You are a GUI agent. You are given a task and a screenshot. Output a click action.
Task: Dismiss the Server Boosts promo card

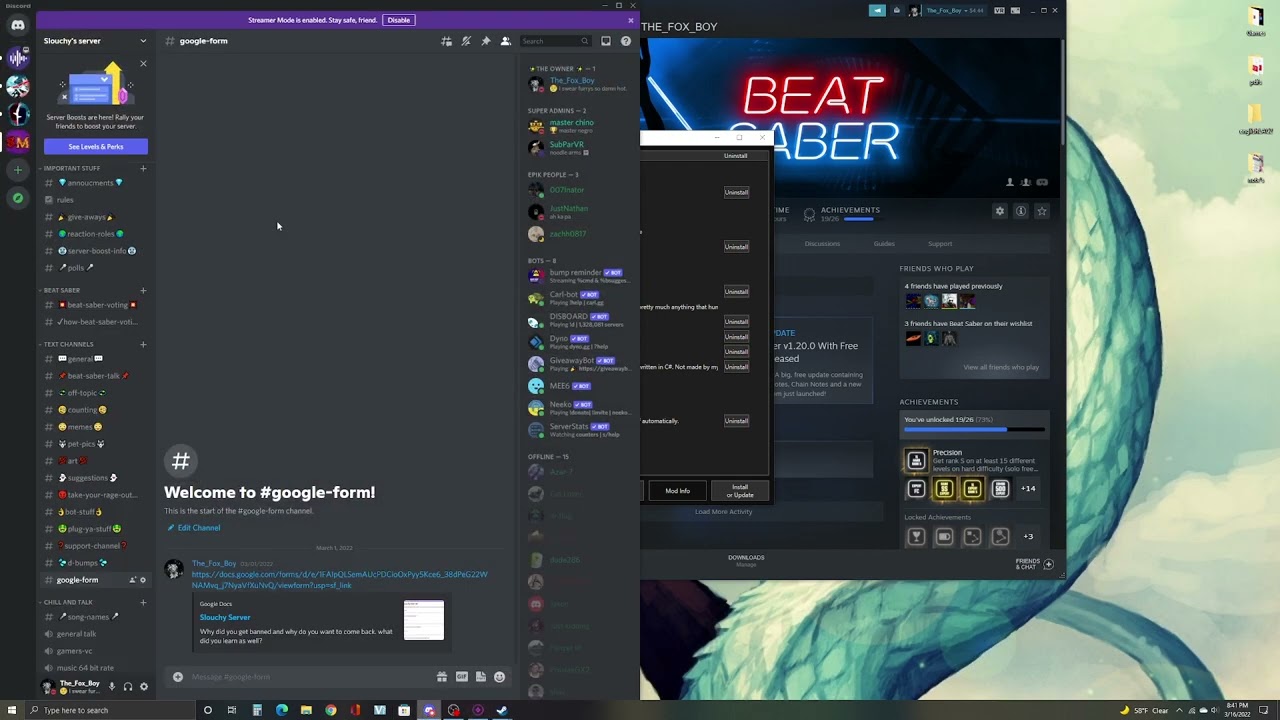click(143, 64)
